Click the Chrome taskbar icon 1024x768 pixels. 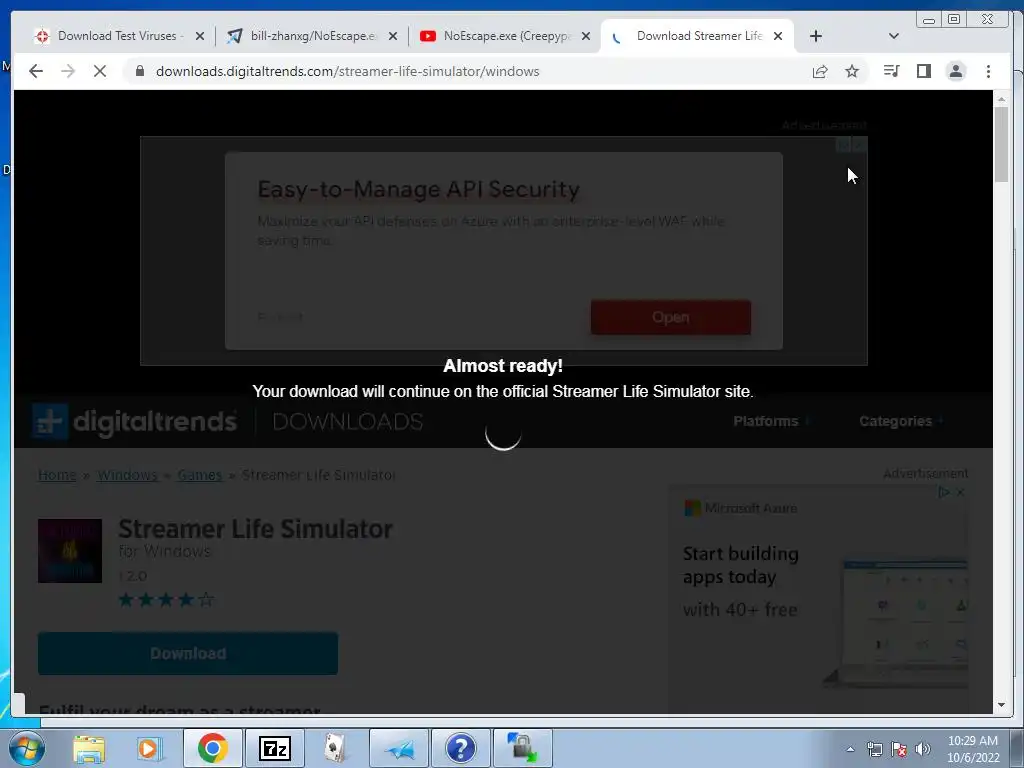point(212,748)
